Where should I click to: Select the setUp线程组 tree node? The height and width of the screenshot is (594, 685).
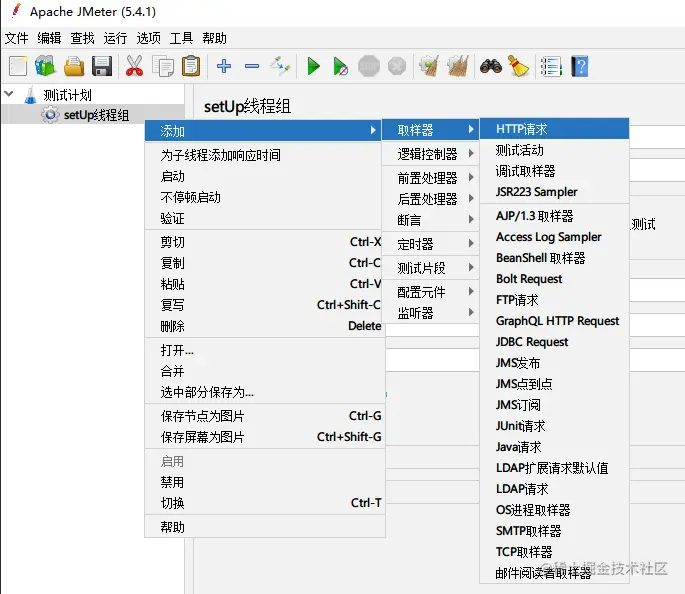point(96,115)
